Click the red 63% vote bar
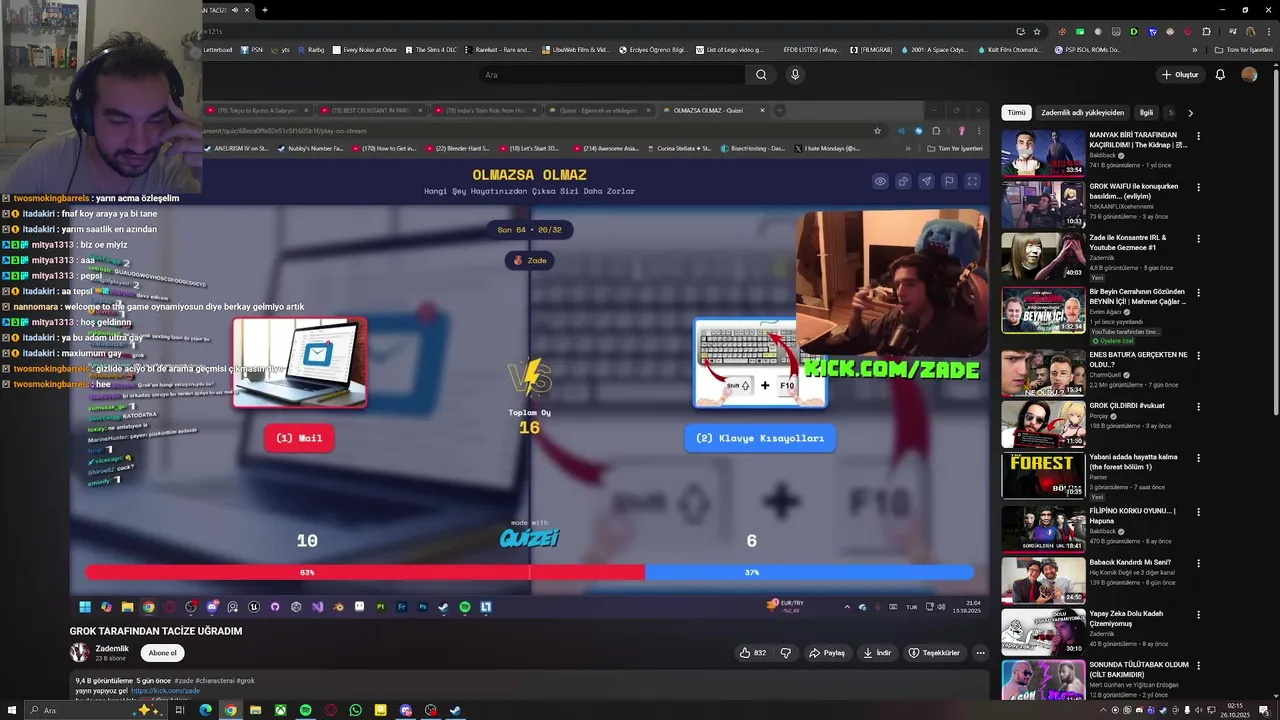Viewport: 1280px width, 720px height. (365, 572)
